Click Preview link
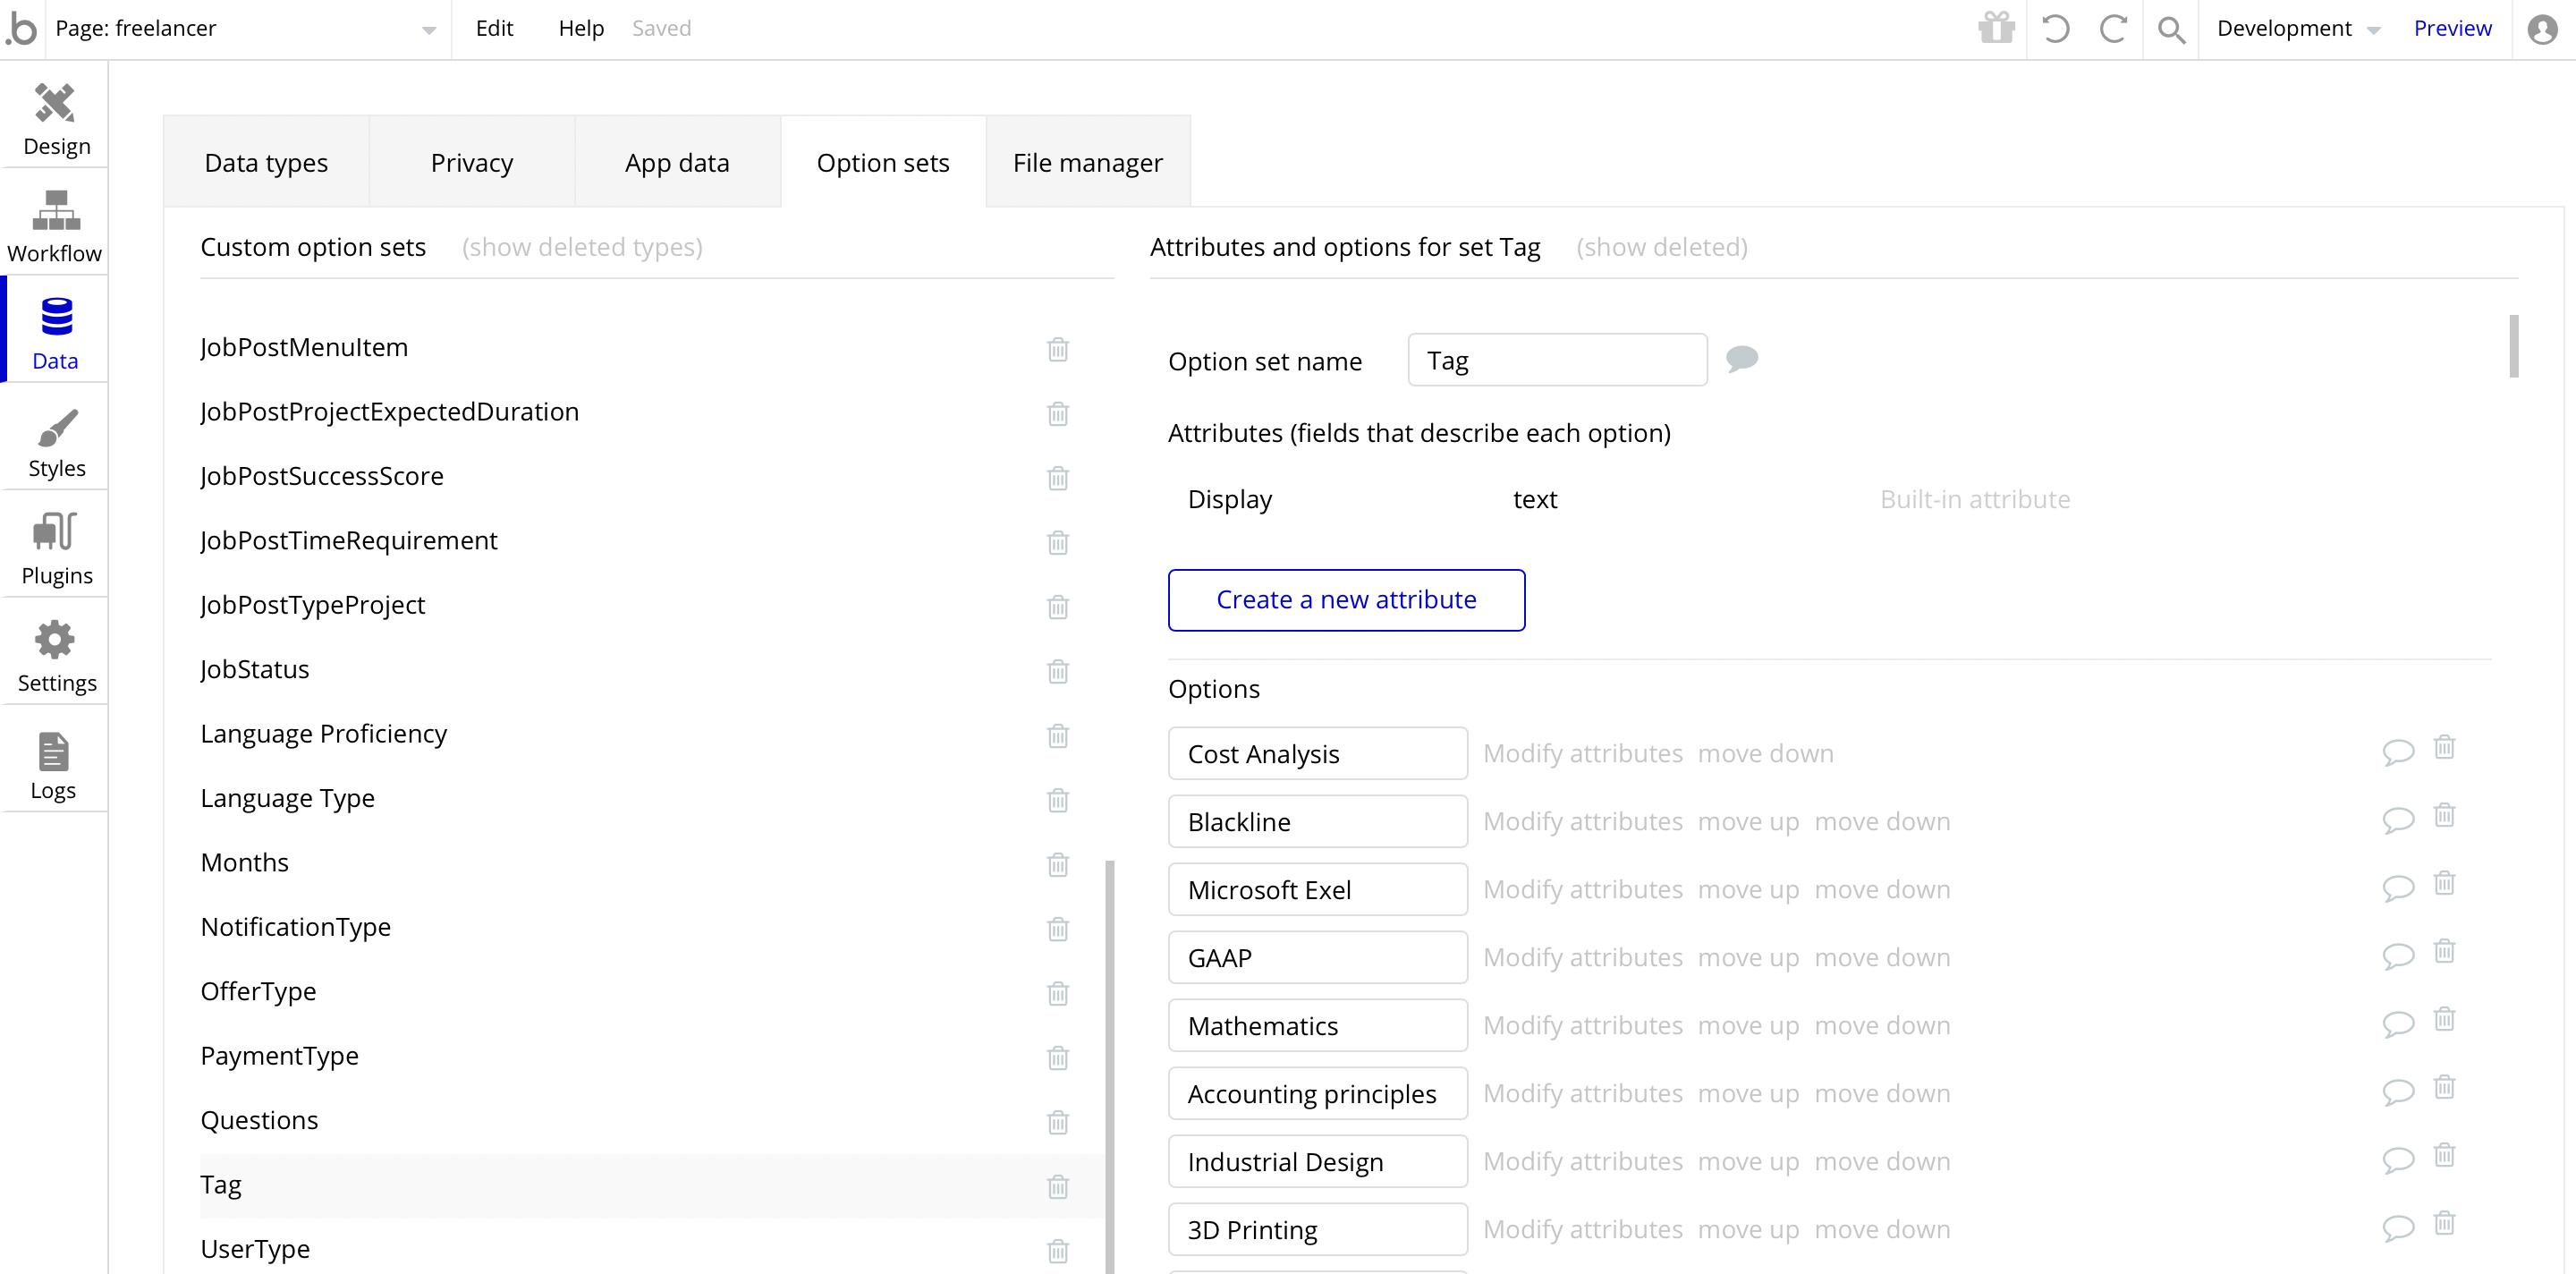This screenshot has height=1274, width=2576. pos(2451,28)
